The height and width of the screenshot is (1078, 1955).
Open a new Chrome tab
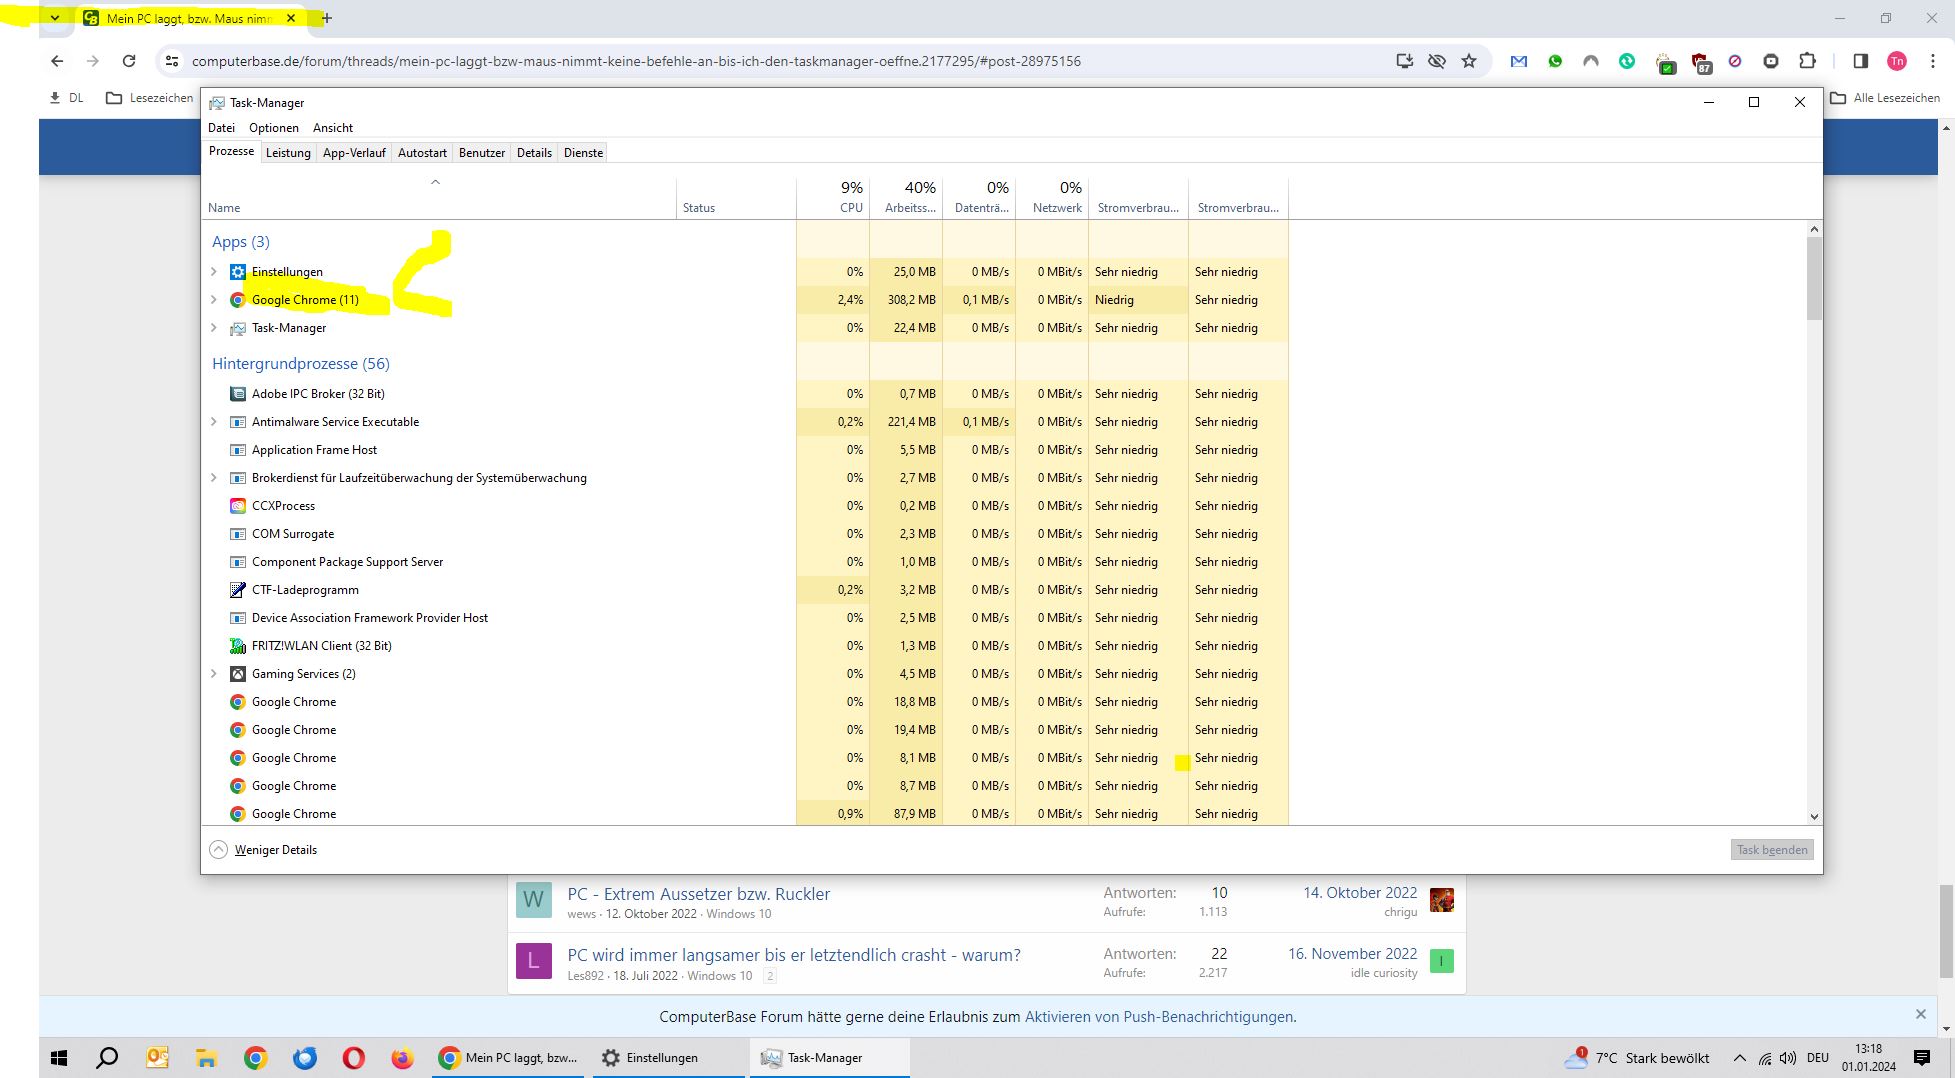327,18
